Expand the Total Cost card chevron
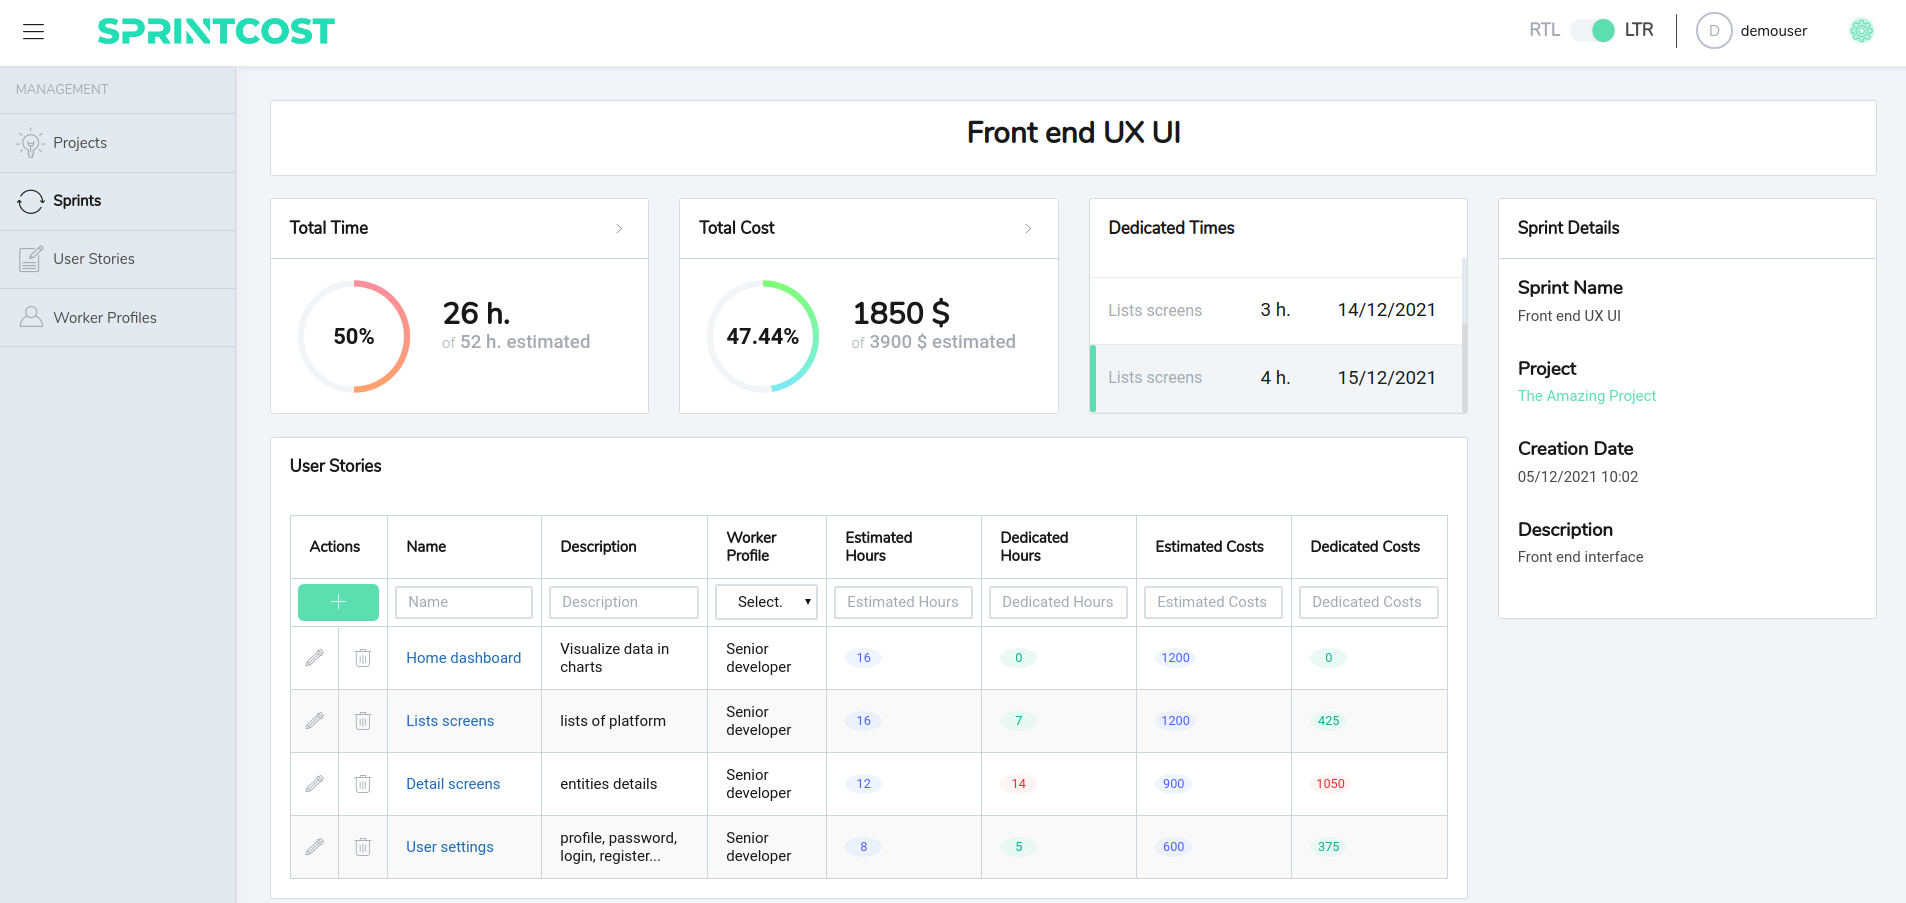This screenshot has height=903, width=1906. (x=1028, y=229)
